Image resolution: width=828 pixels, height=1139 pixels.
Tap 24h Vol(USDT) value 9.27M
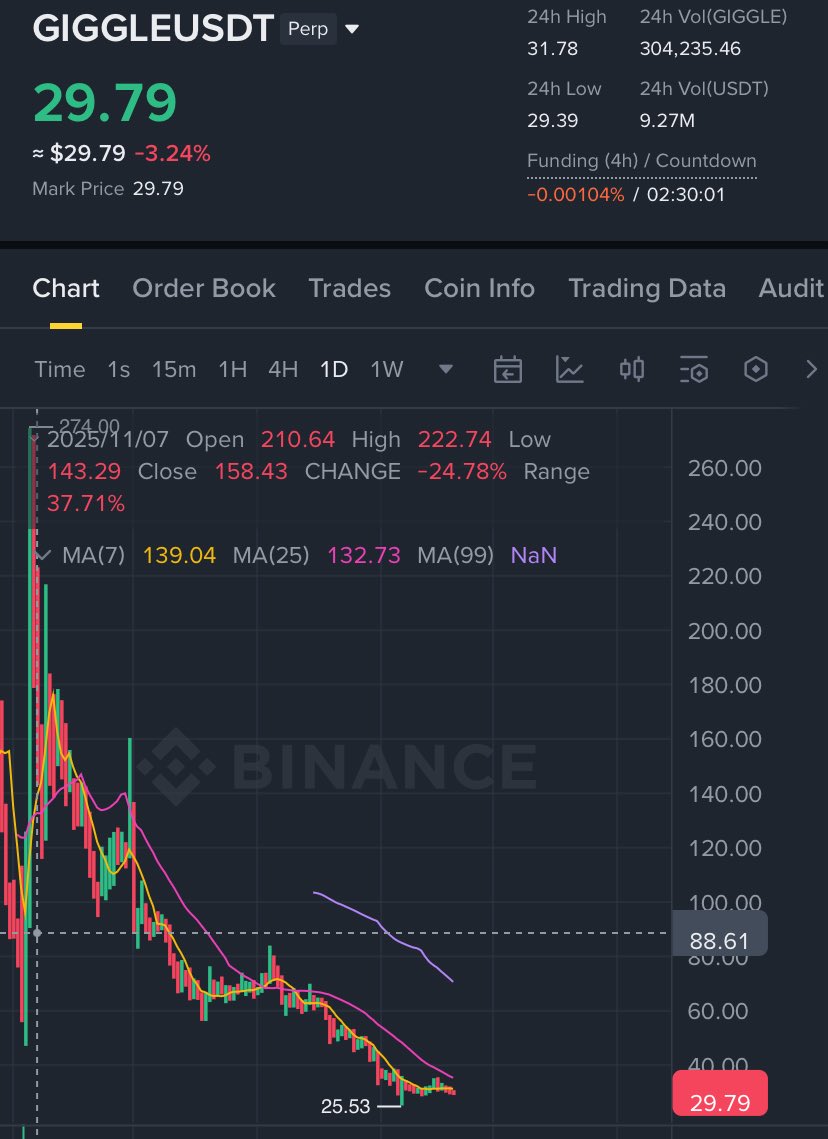[x=667, y=121]
